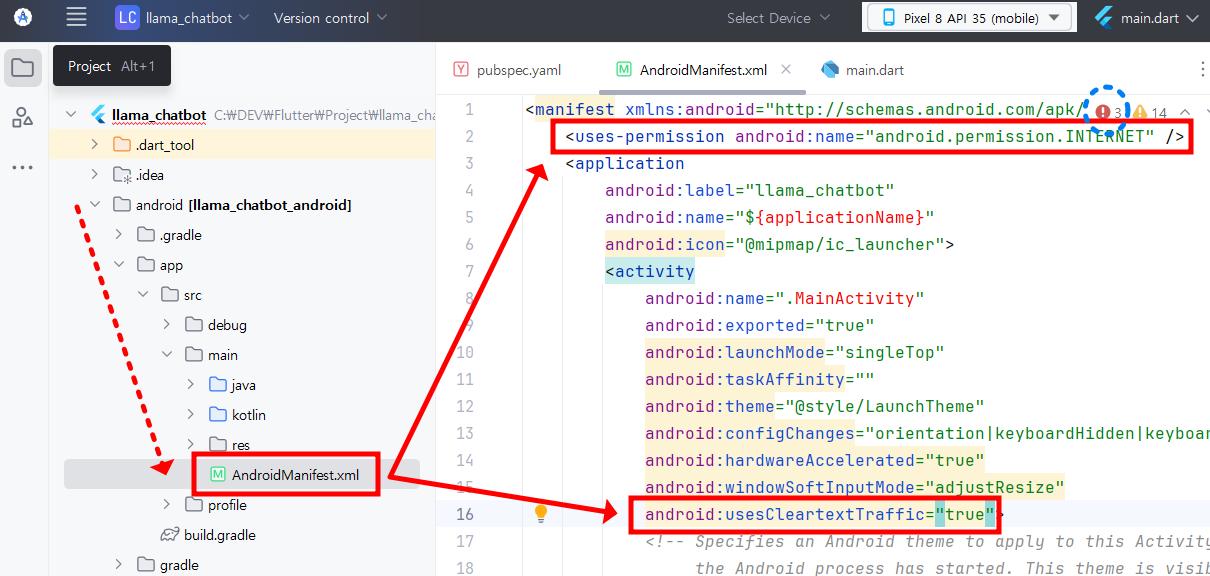Place cursor in uses-permission INTERNET line

[x=875, y=136]
